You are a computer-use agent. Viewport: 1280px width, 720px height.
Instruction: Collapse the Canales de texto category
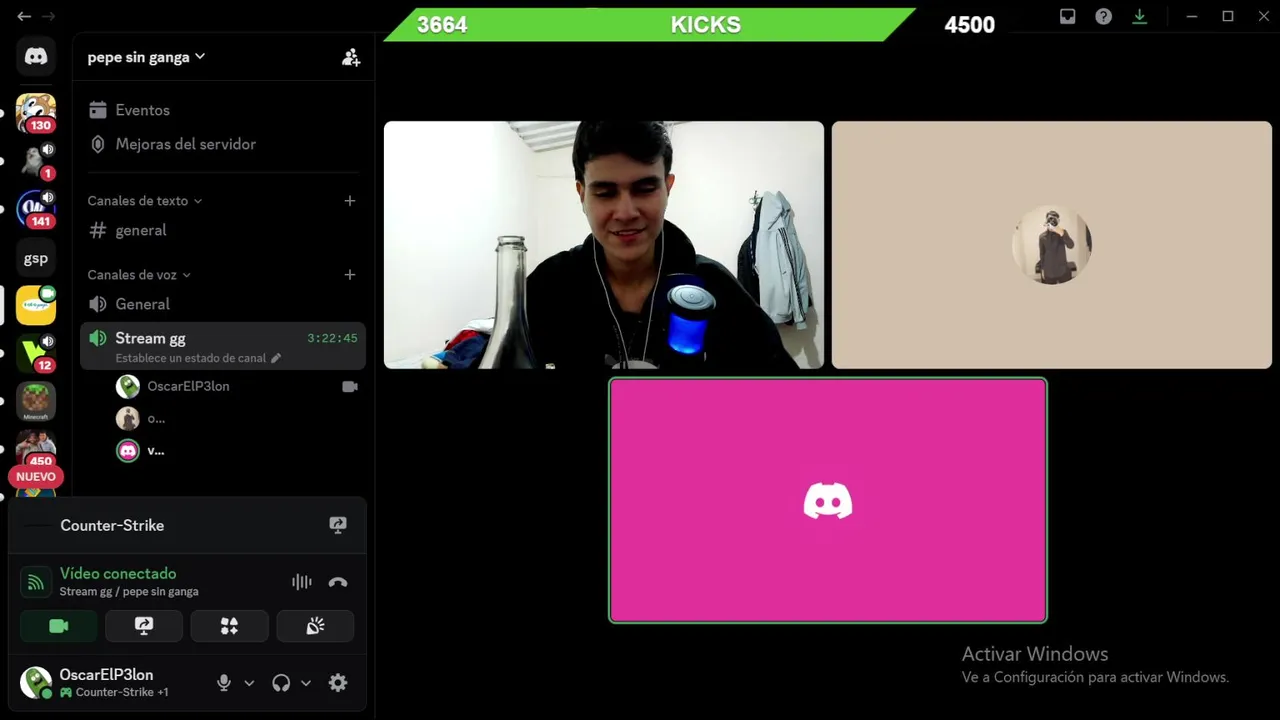point(144,201)
